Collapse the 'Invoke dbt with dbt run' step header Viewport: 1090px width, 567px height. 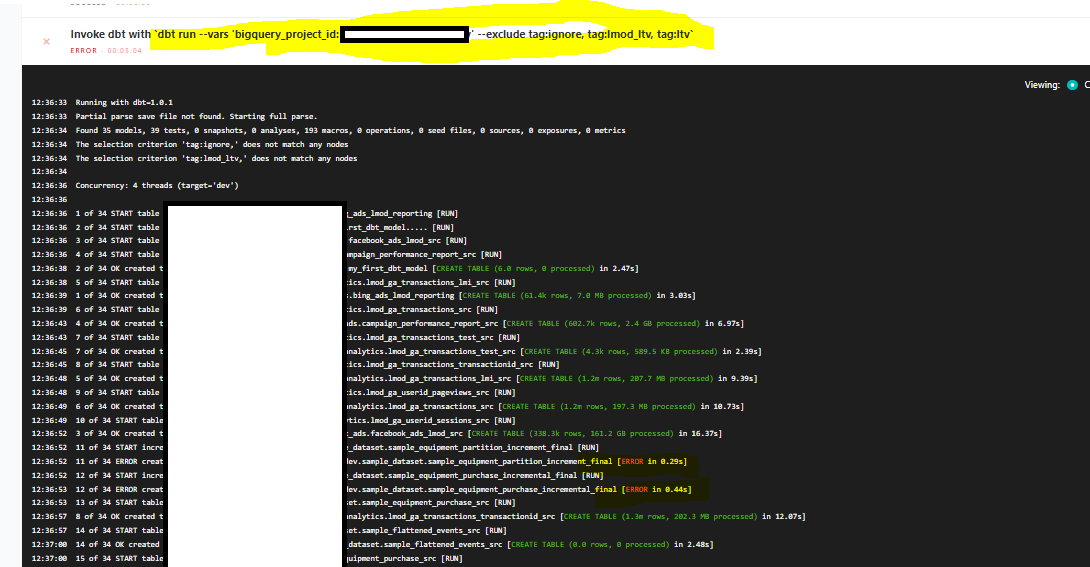tap(555, 41)
